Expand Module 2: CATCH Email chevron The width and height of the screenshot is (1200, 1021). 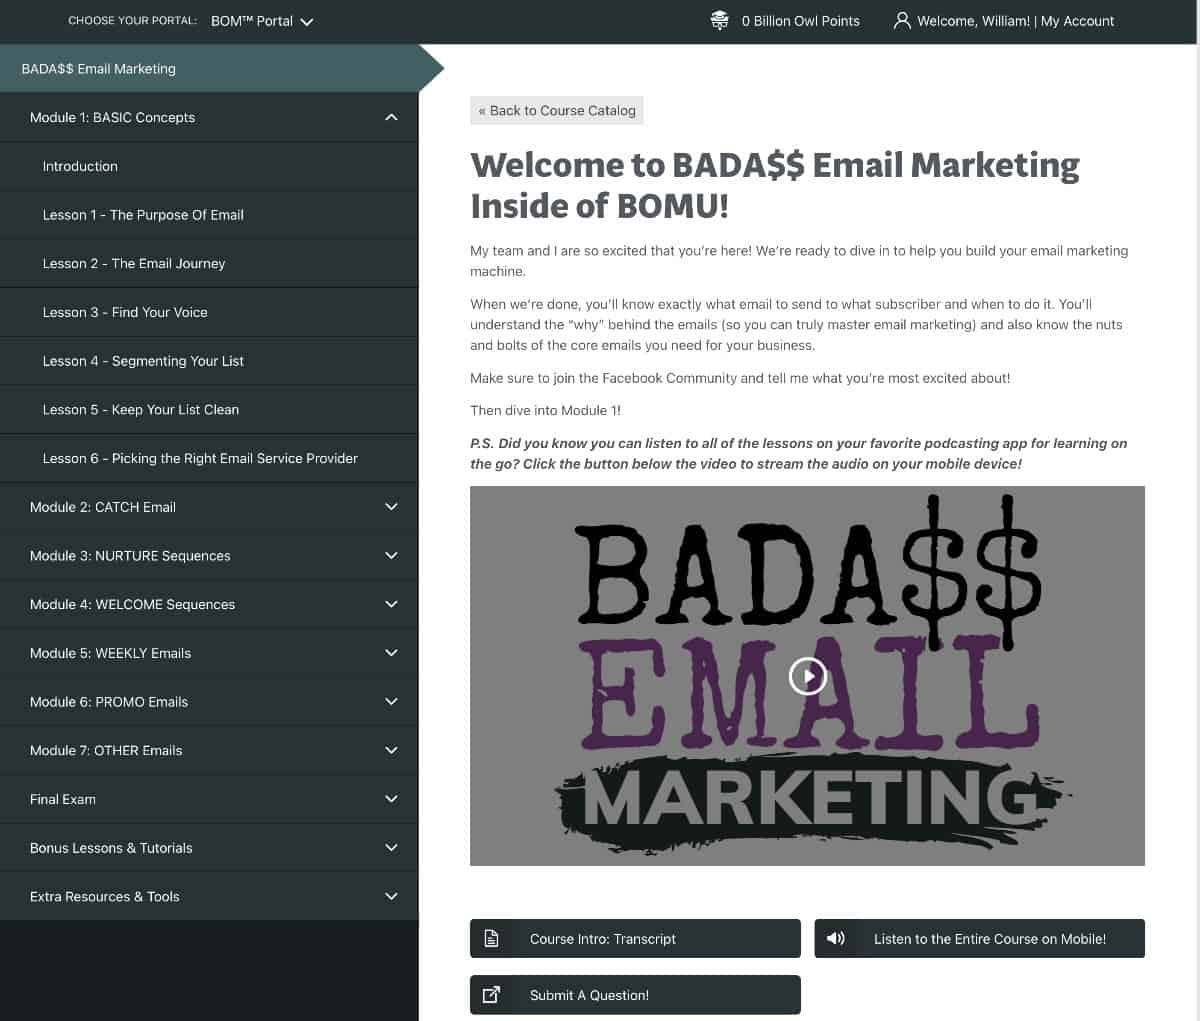391,507
